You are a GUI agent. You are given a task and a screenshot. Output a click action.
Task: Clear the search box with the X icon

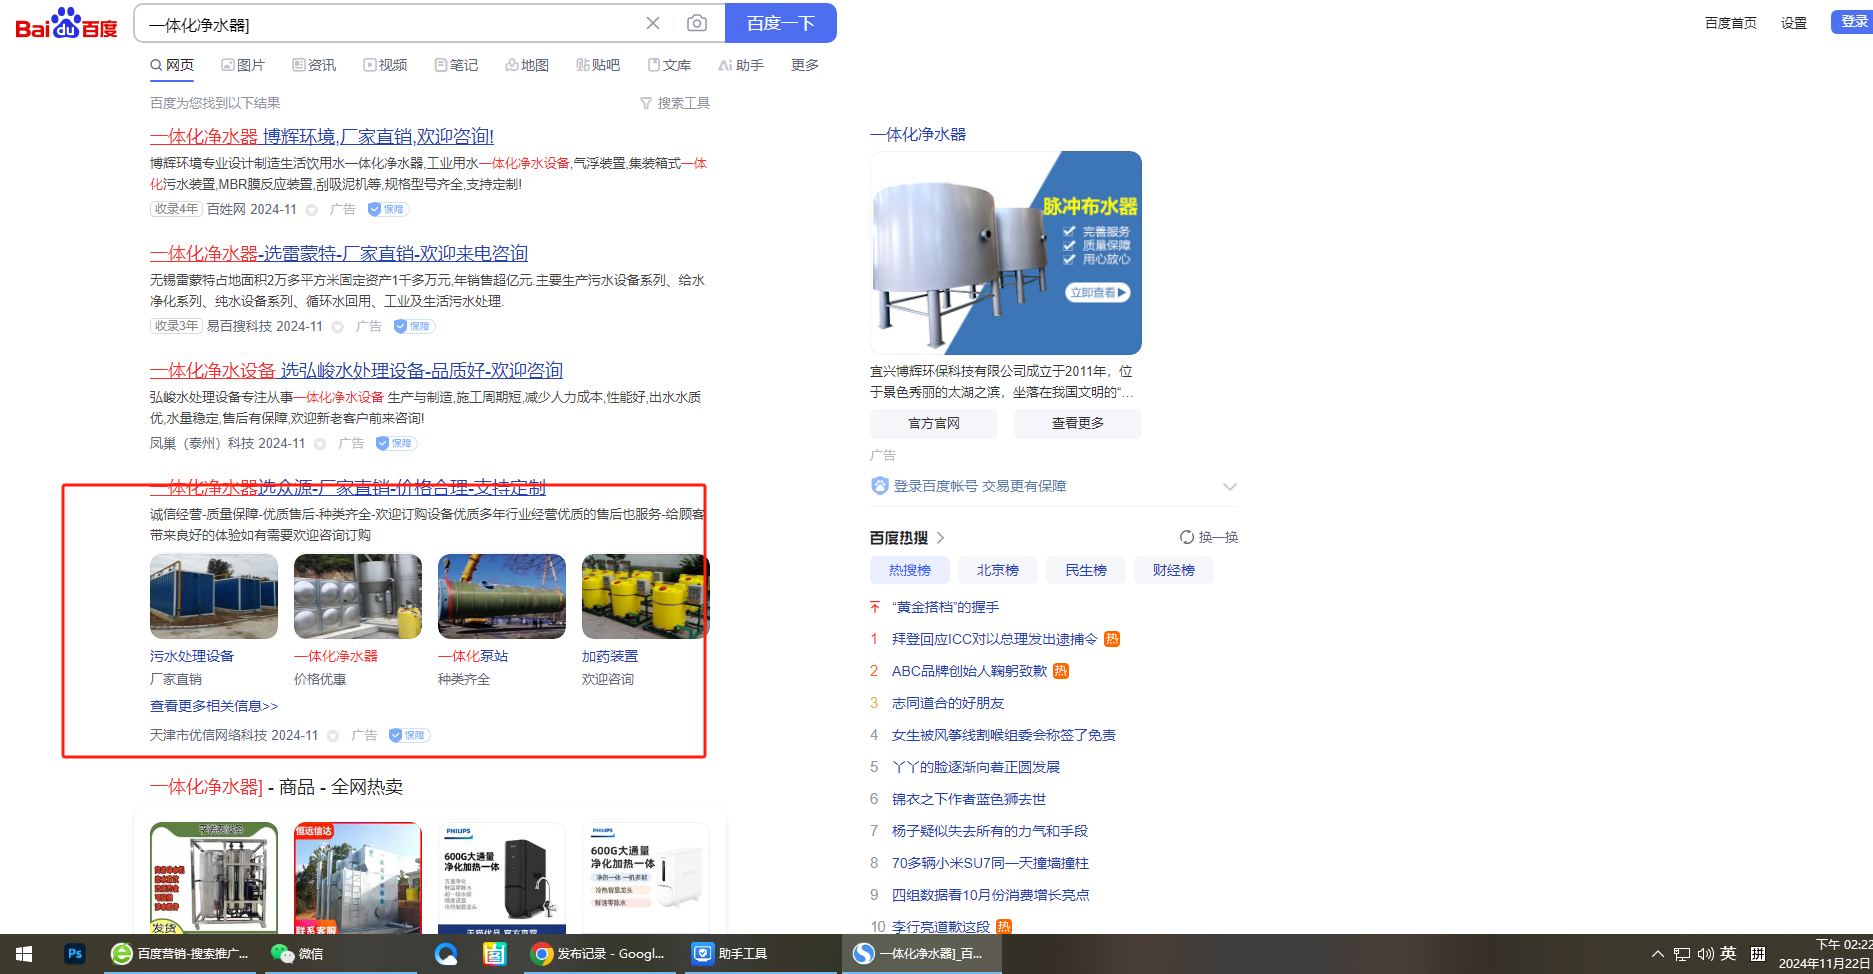coord(653,23)
